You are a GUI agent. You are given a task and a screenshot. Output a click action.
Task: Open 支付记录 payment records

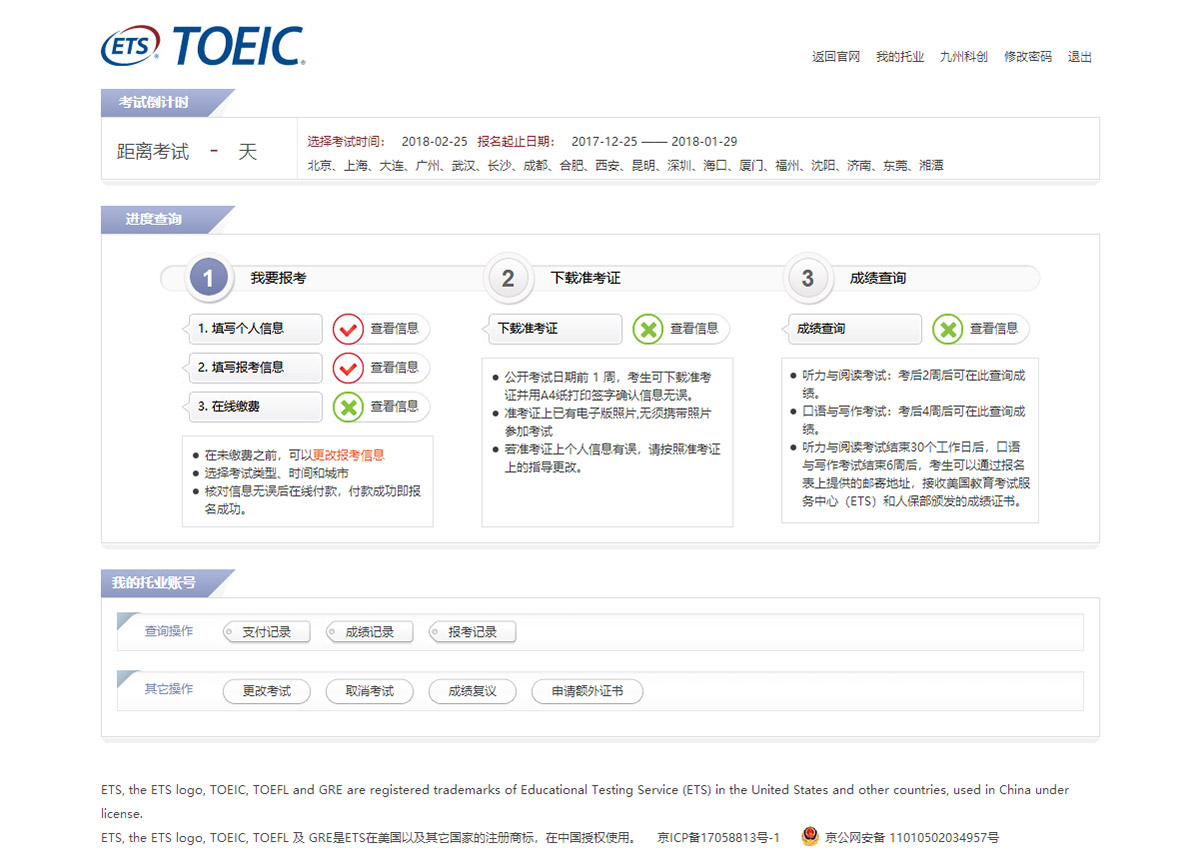pyautogui.click(x=266, y=632)
